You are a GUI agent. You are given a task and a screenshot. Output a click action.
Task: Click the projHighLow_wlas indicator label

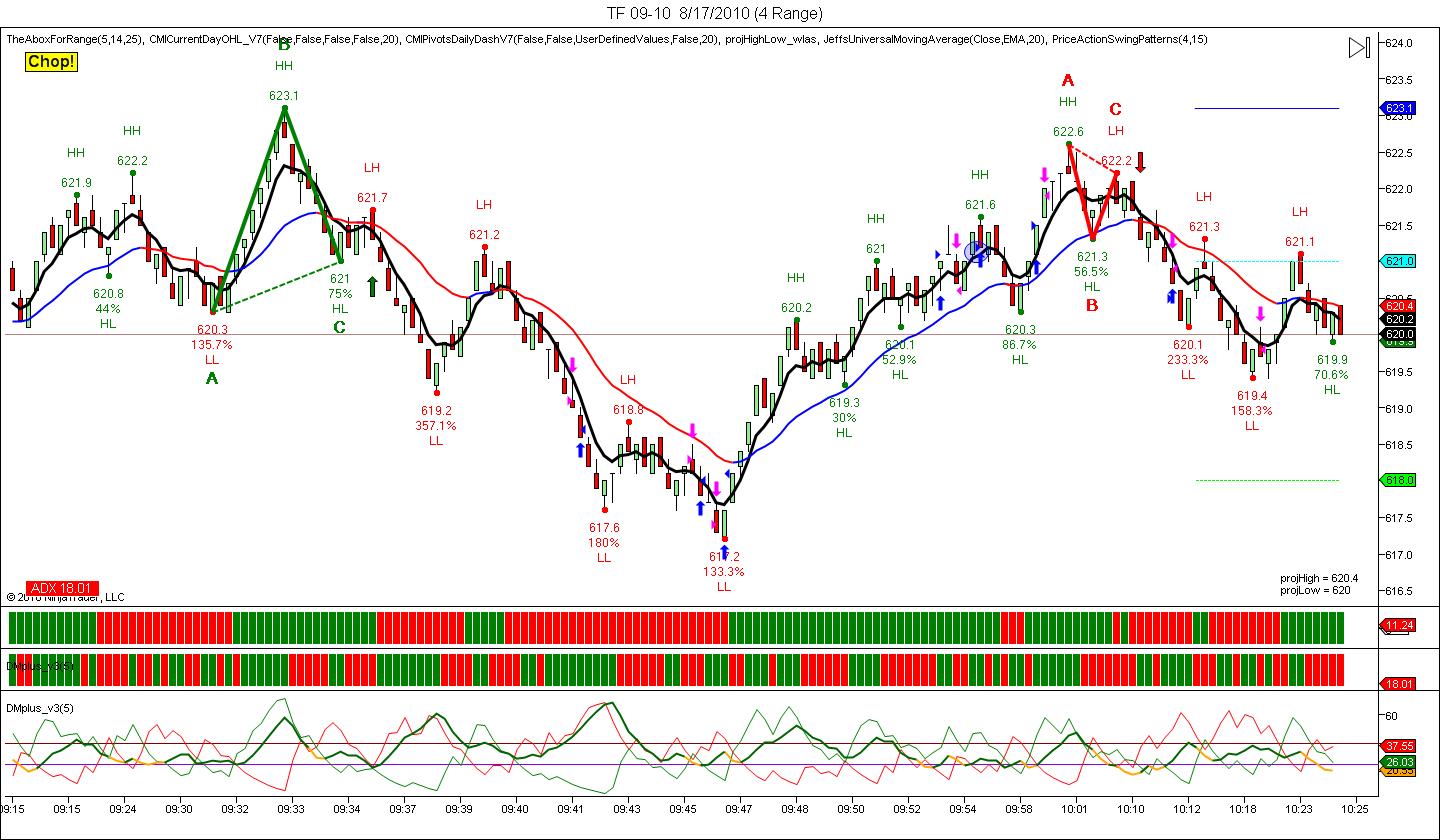coord(769,39)
